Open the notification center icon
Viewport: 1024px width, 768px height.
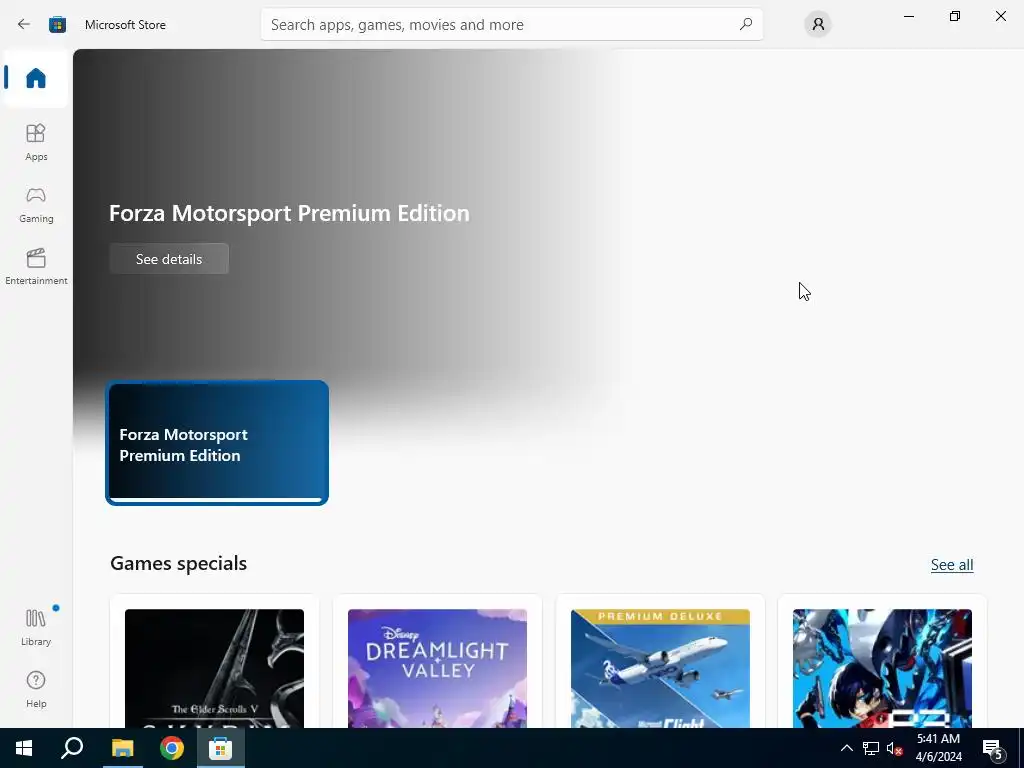993,749
